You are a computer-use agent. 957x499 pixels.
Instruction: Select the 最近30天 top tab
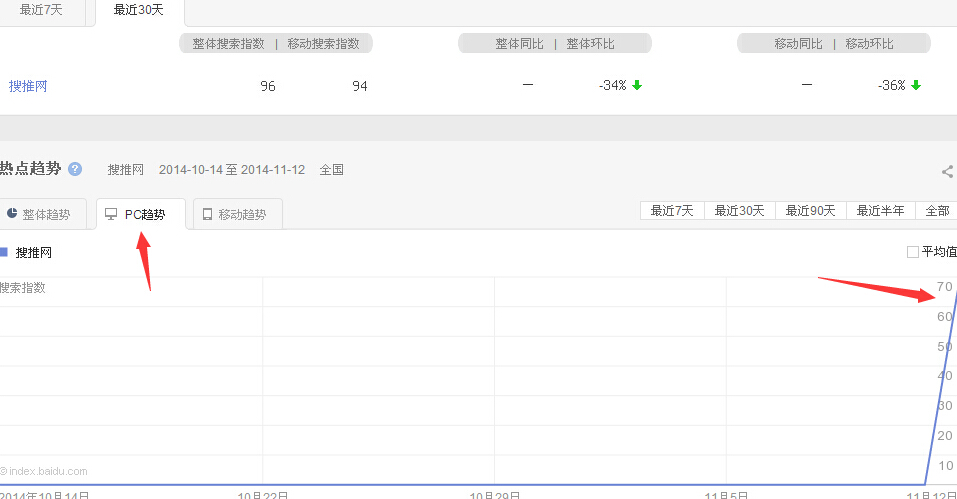tap(139, 10)
